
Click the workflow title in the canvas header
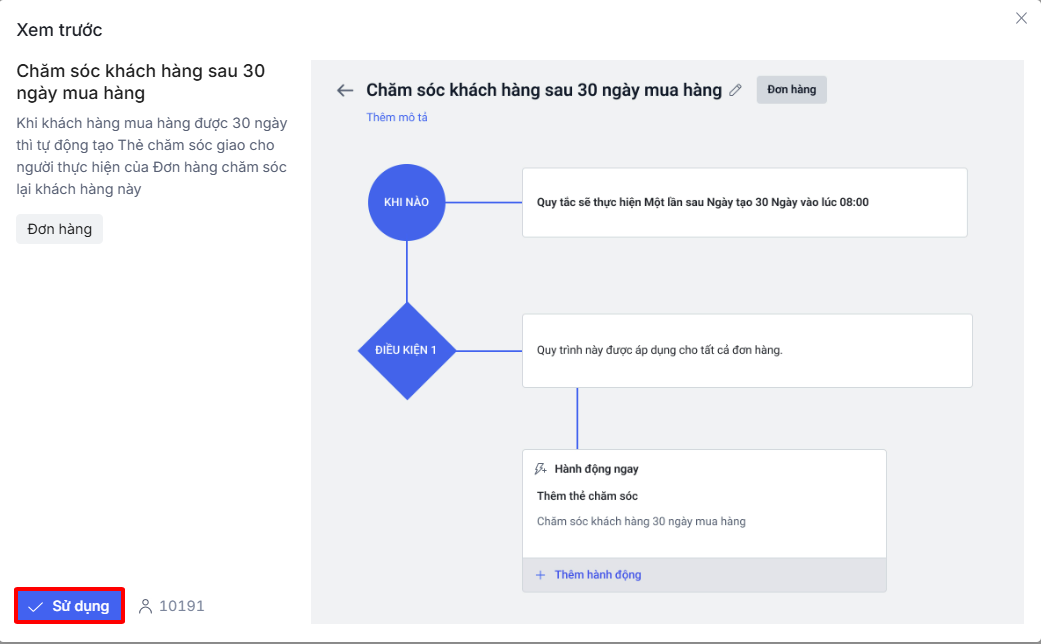pos(543,90)
